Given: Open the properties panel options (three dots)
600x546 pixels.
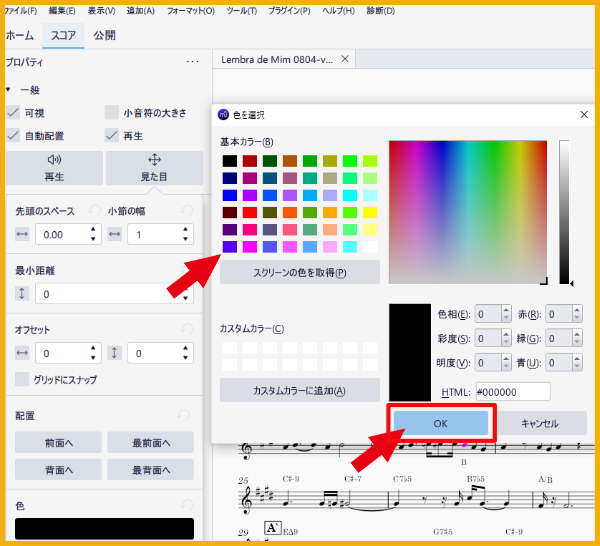Looking at the screenshot, I should coord(192,62).
